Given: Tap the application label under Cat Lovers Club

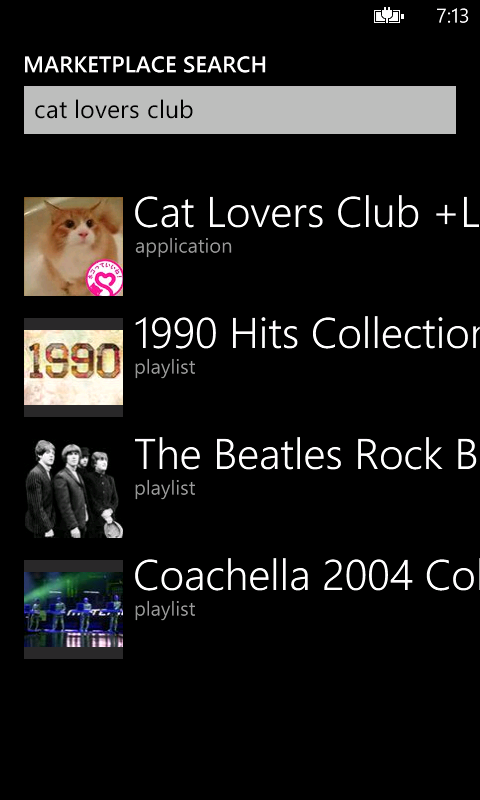Looking at the screenshot, I should [x=184, y=247].
